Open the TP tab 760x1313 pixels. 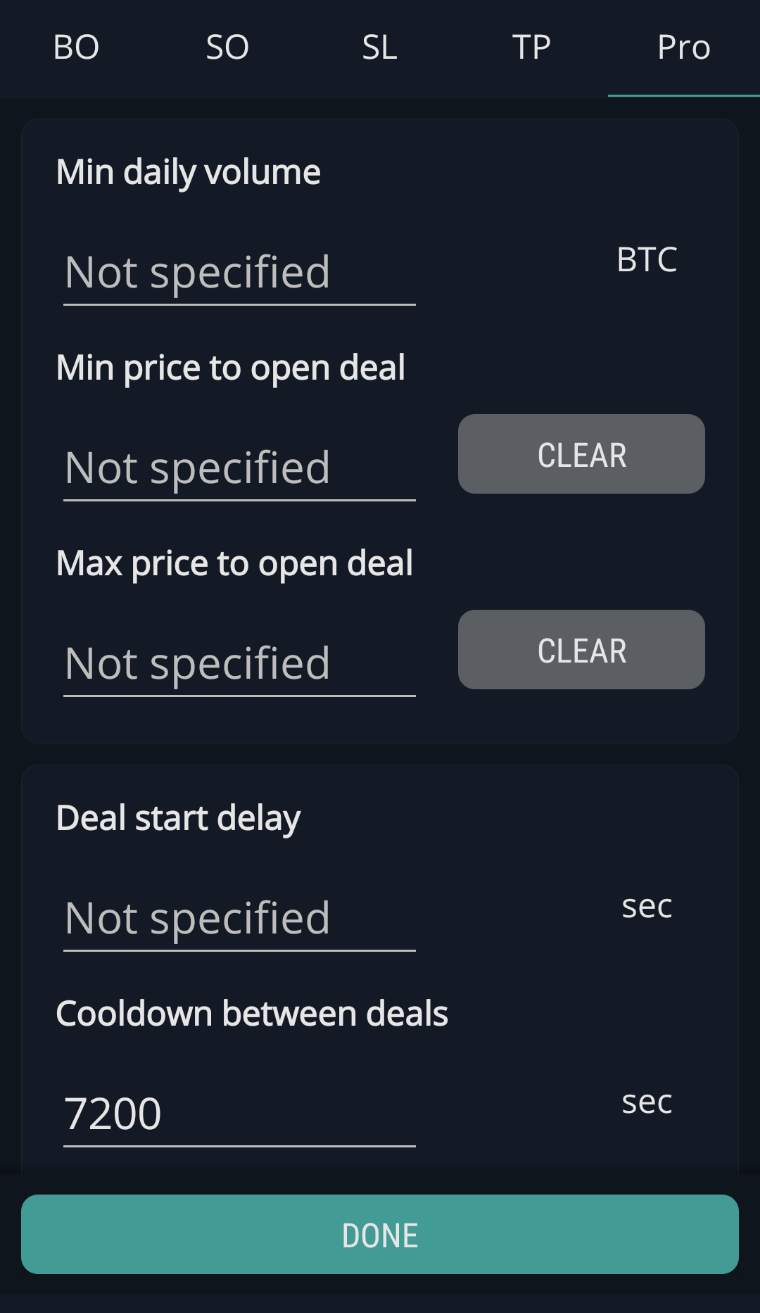tap(532, 47)
